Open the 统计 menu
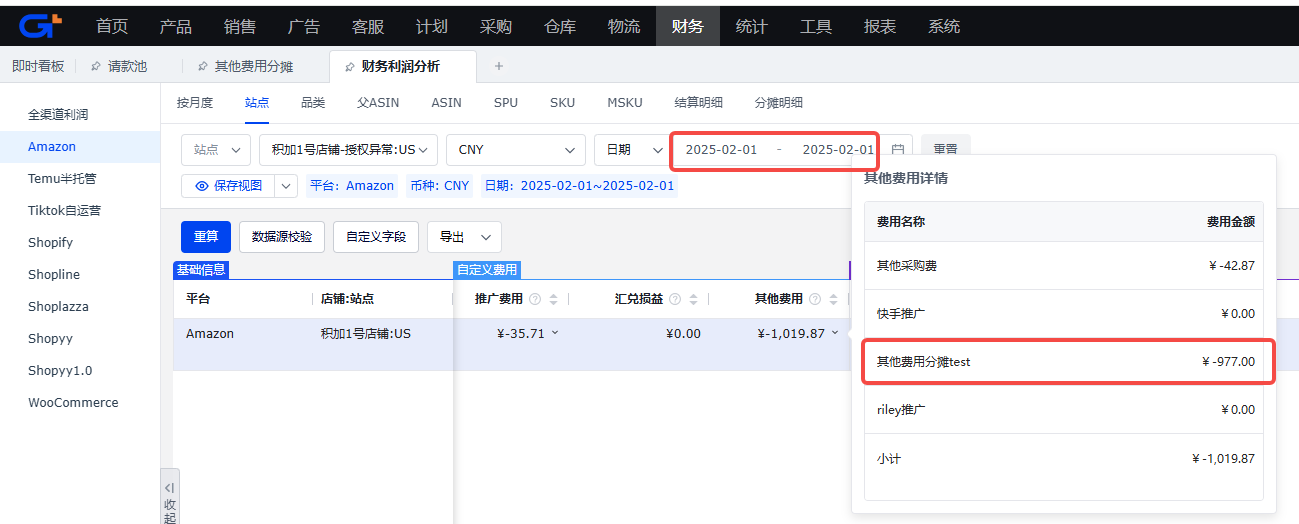Image resolution: width=1299 pixels, height=524 pixels. coord(752,26)
